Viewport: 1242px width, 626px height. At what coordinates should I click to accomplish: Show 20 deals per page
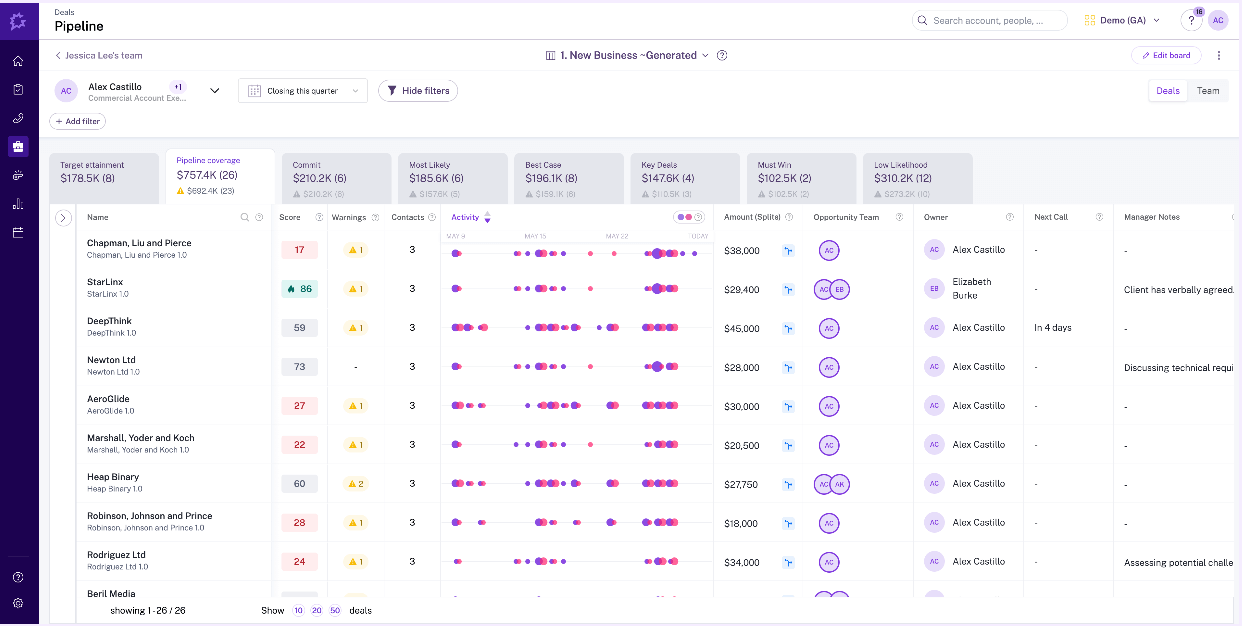click(317, 610)
